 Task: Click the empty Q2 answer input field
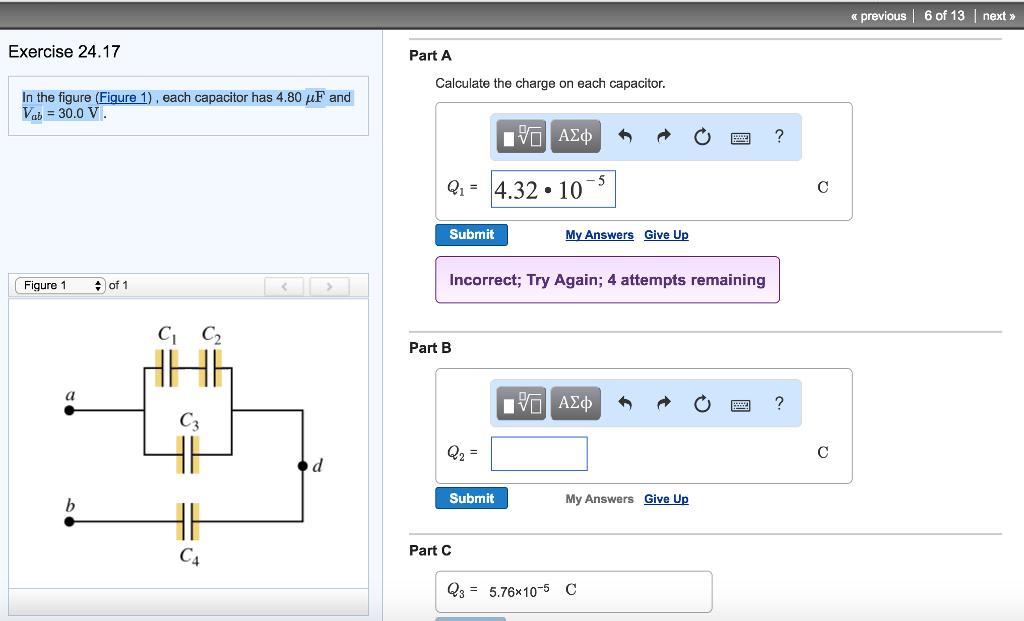click(x=539, y=453)
